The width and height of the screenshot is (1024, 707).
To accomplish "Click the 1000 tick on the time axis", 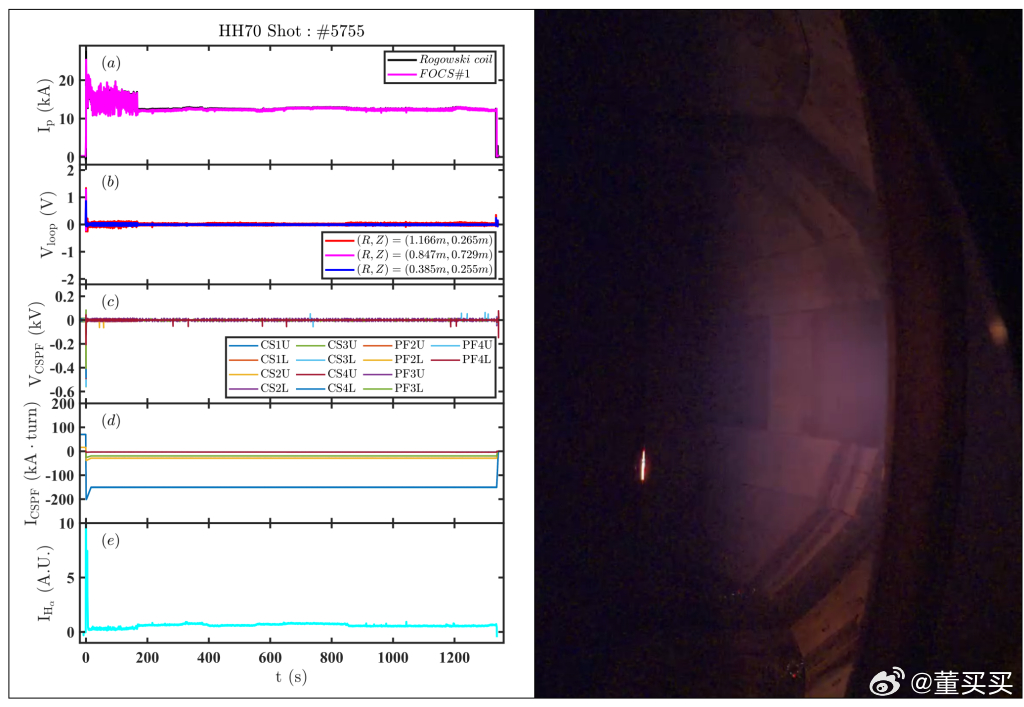I will [392, 658].
